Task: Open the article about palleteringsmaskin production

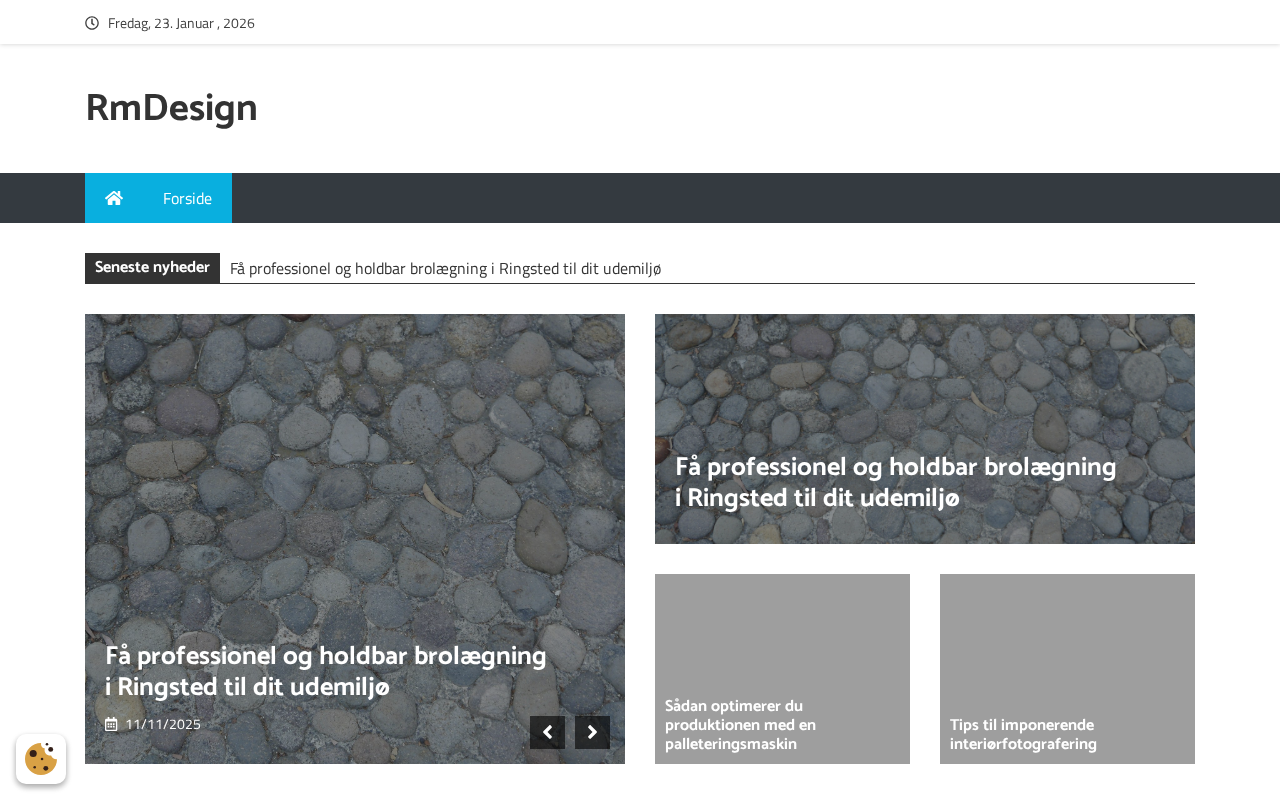Action: coord(740,725)
